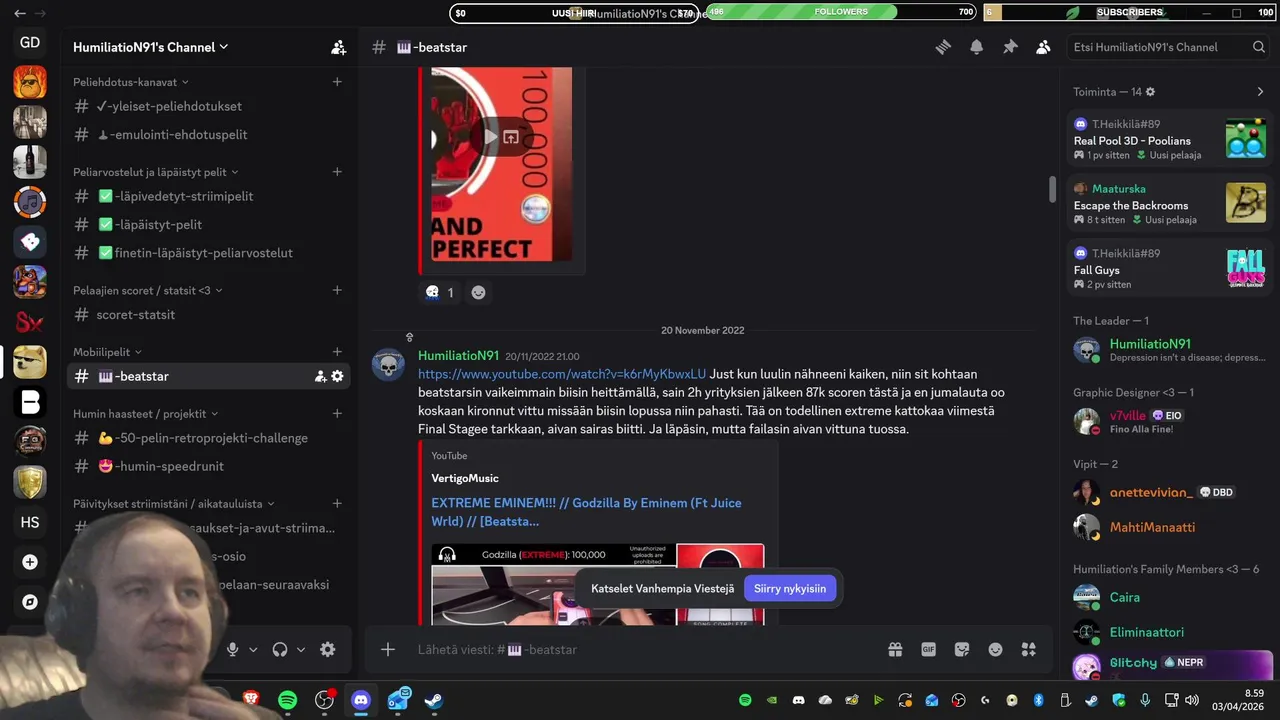The width and height of the screenshot is (1280, 720).
Task: Open läpivedetyt-striimipelit channel
Action: 208,196
